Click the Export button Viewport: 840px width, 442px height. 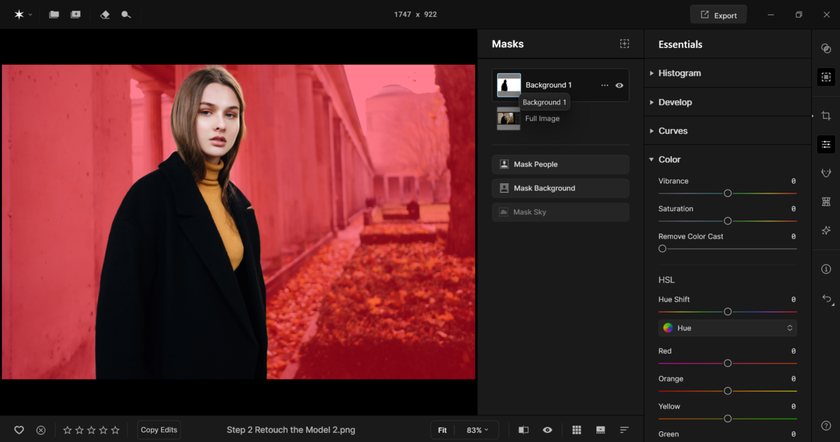pyautogui.click(x=718, y=15)
